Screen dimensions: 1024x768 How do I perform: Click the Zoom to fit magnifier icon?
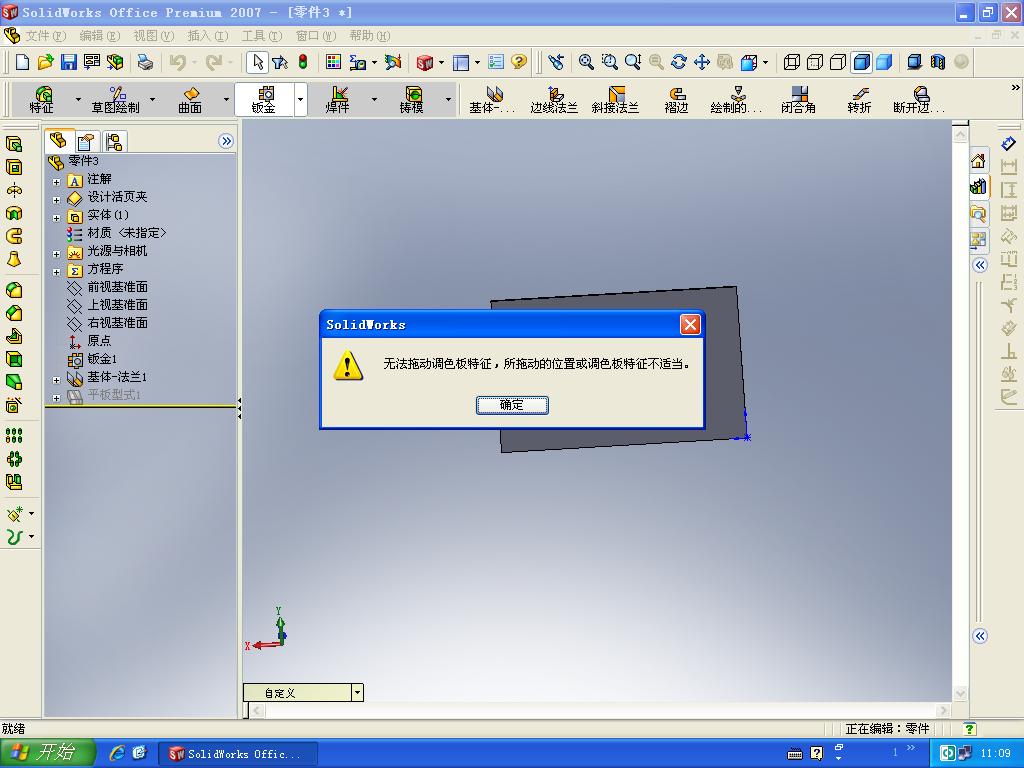586,62
